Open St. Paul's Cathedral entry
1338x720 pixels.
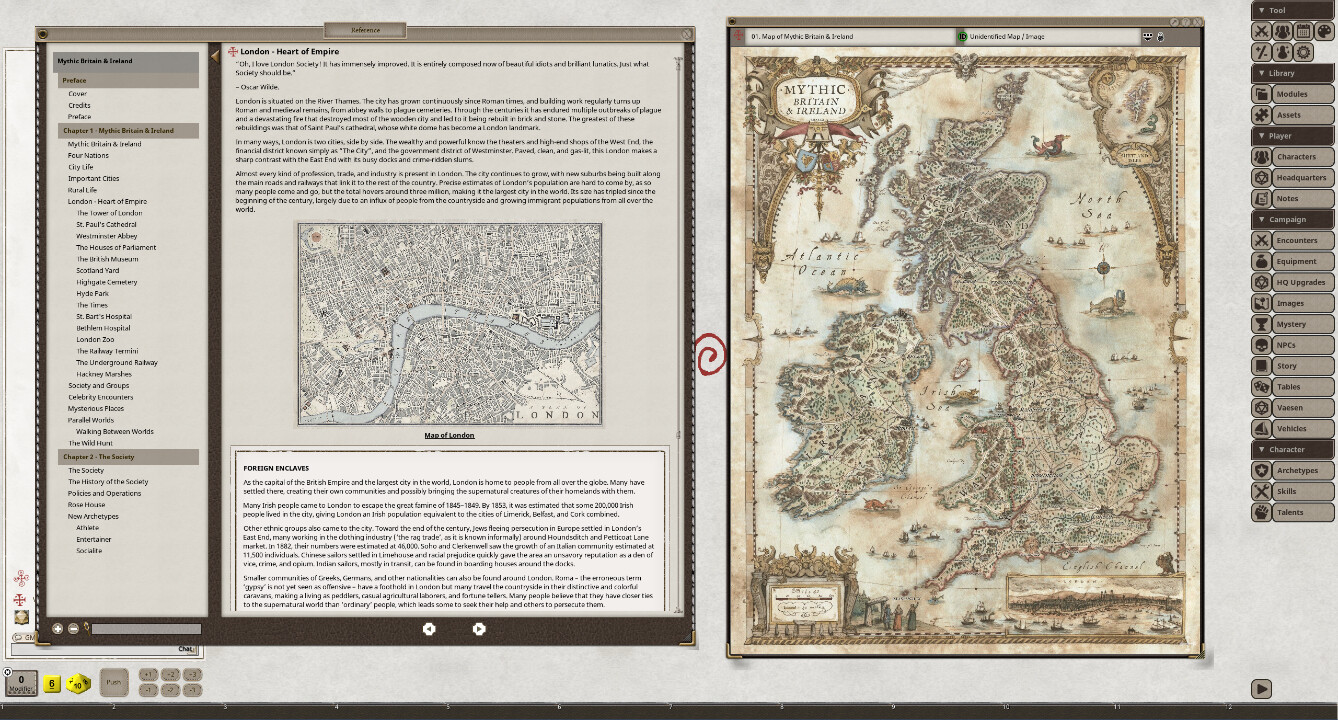(106, 225)
